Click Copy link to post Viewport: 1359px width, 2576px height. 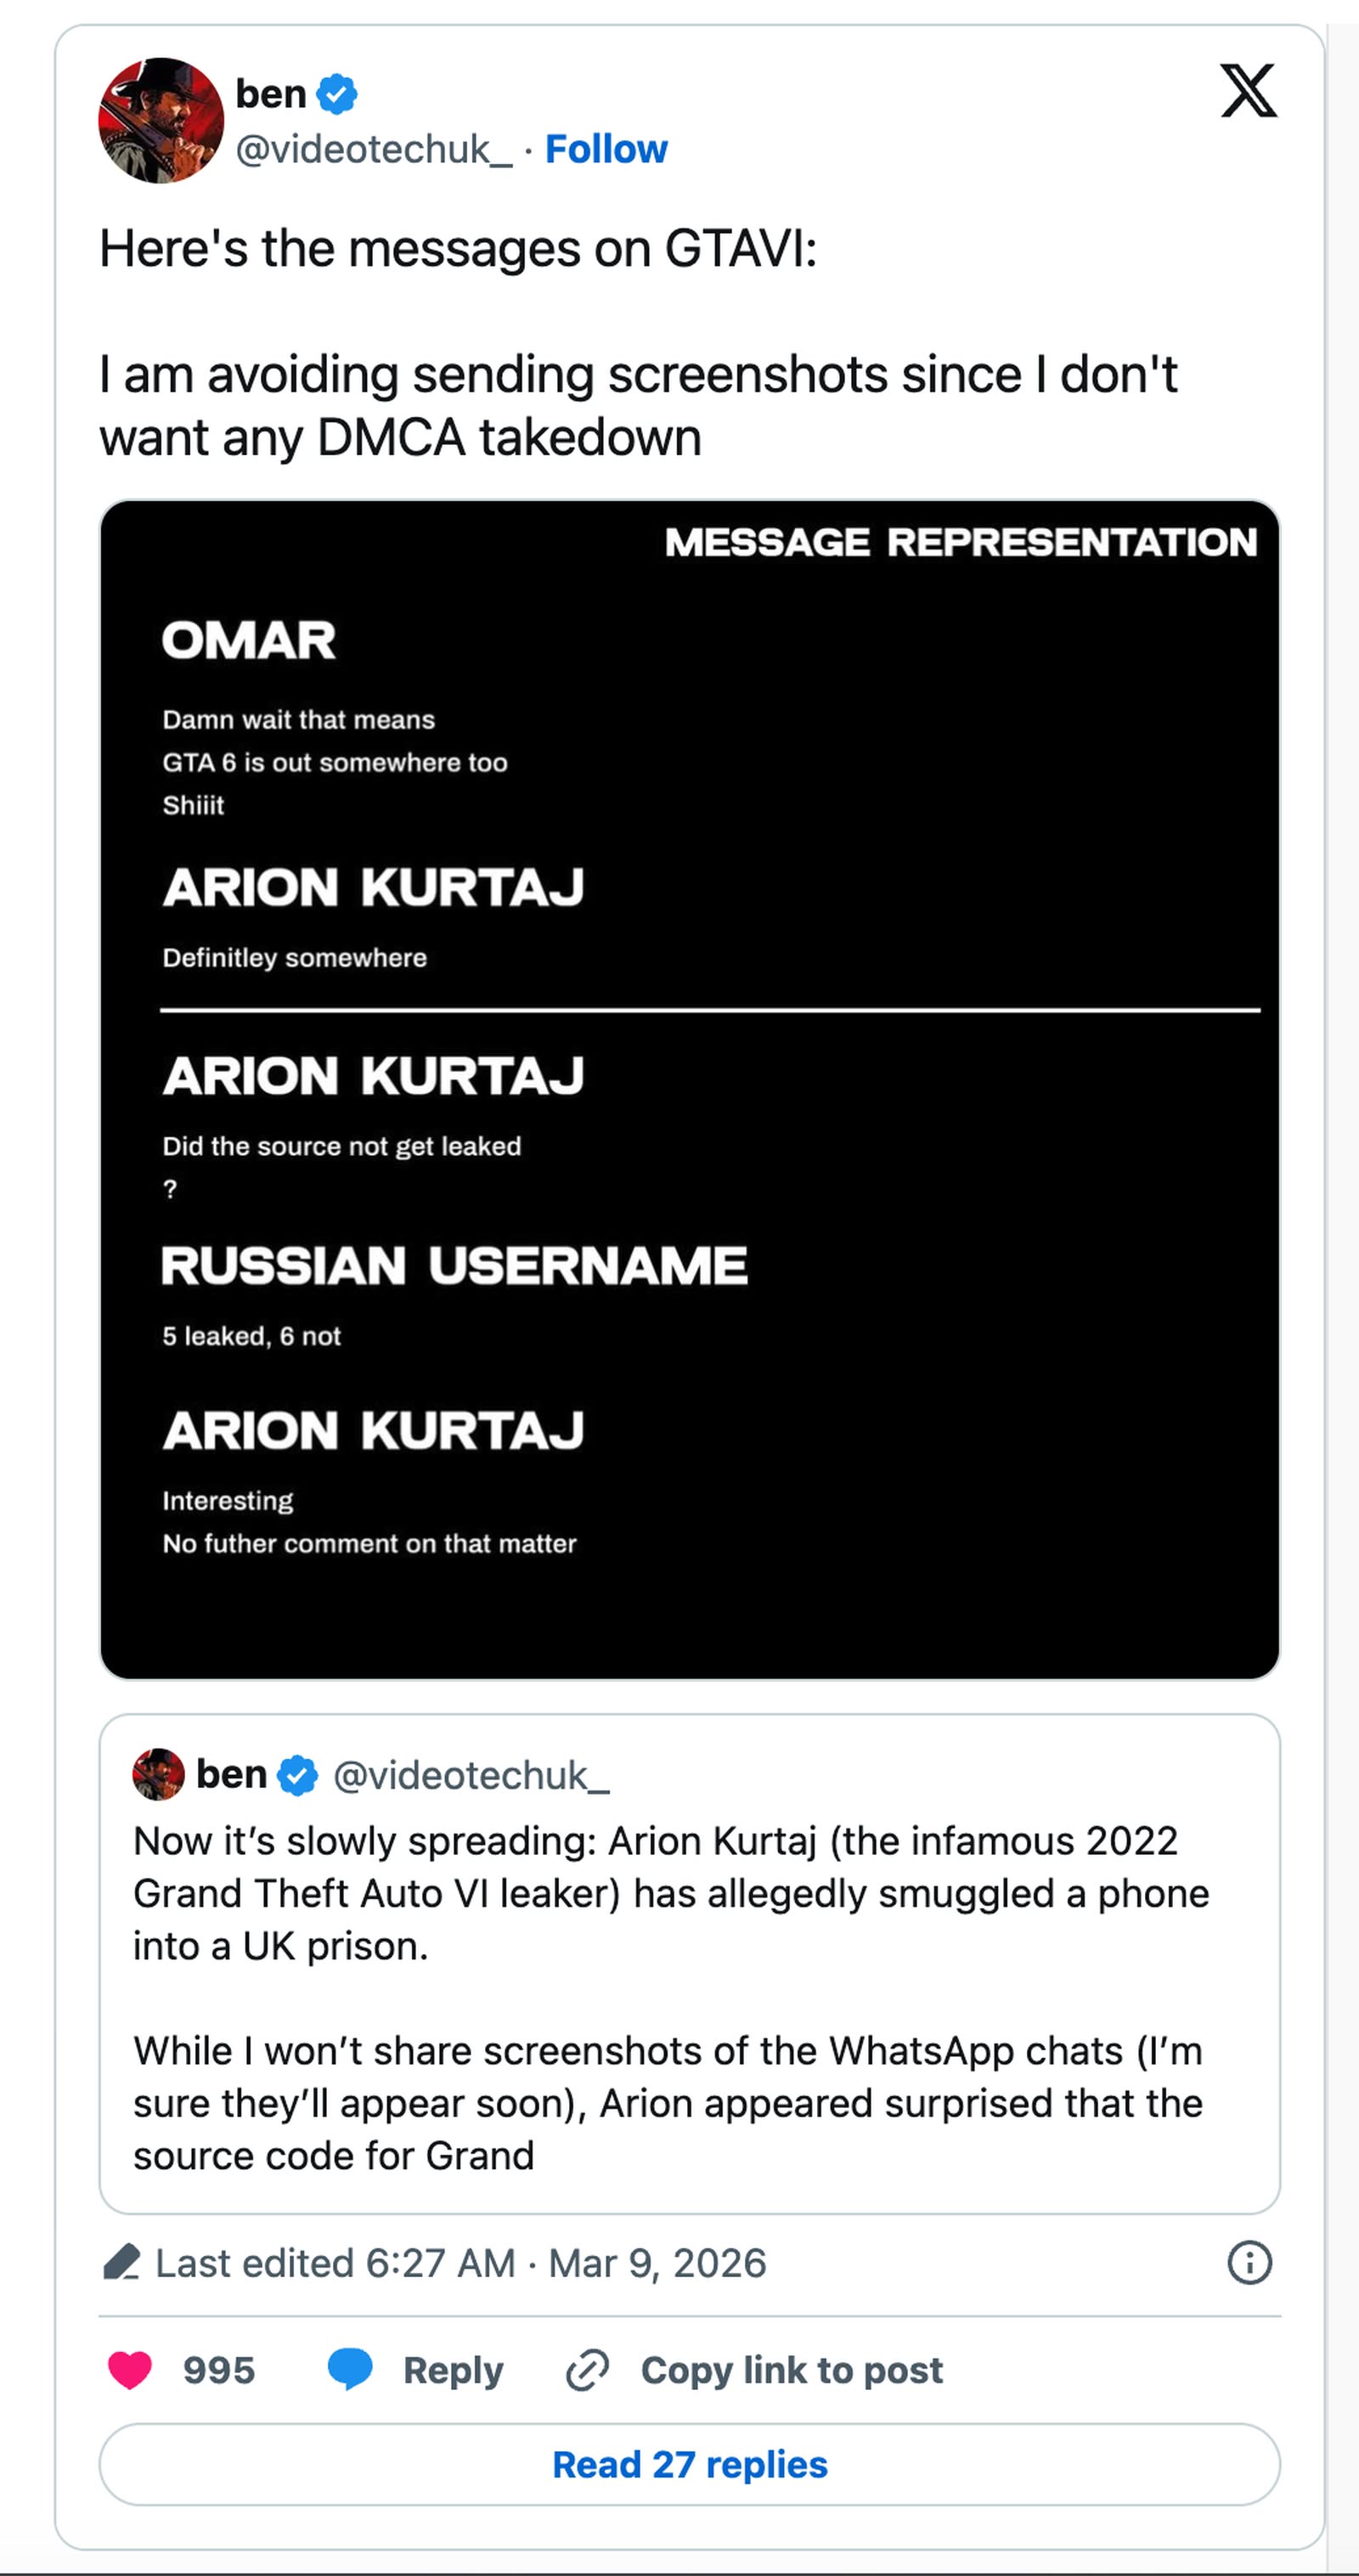(791, 2370)
